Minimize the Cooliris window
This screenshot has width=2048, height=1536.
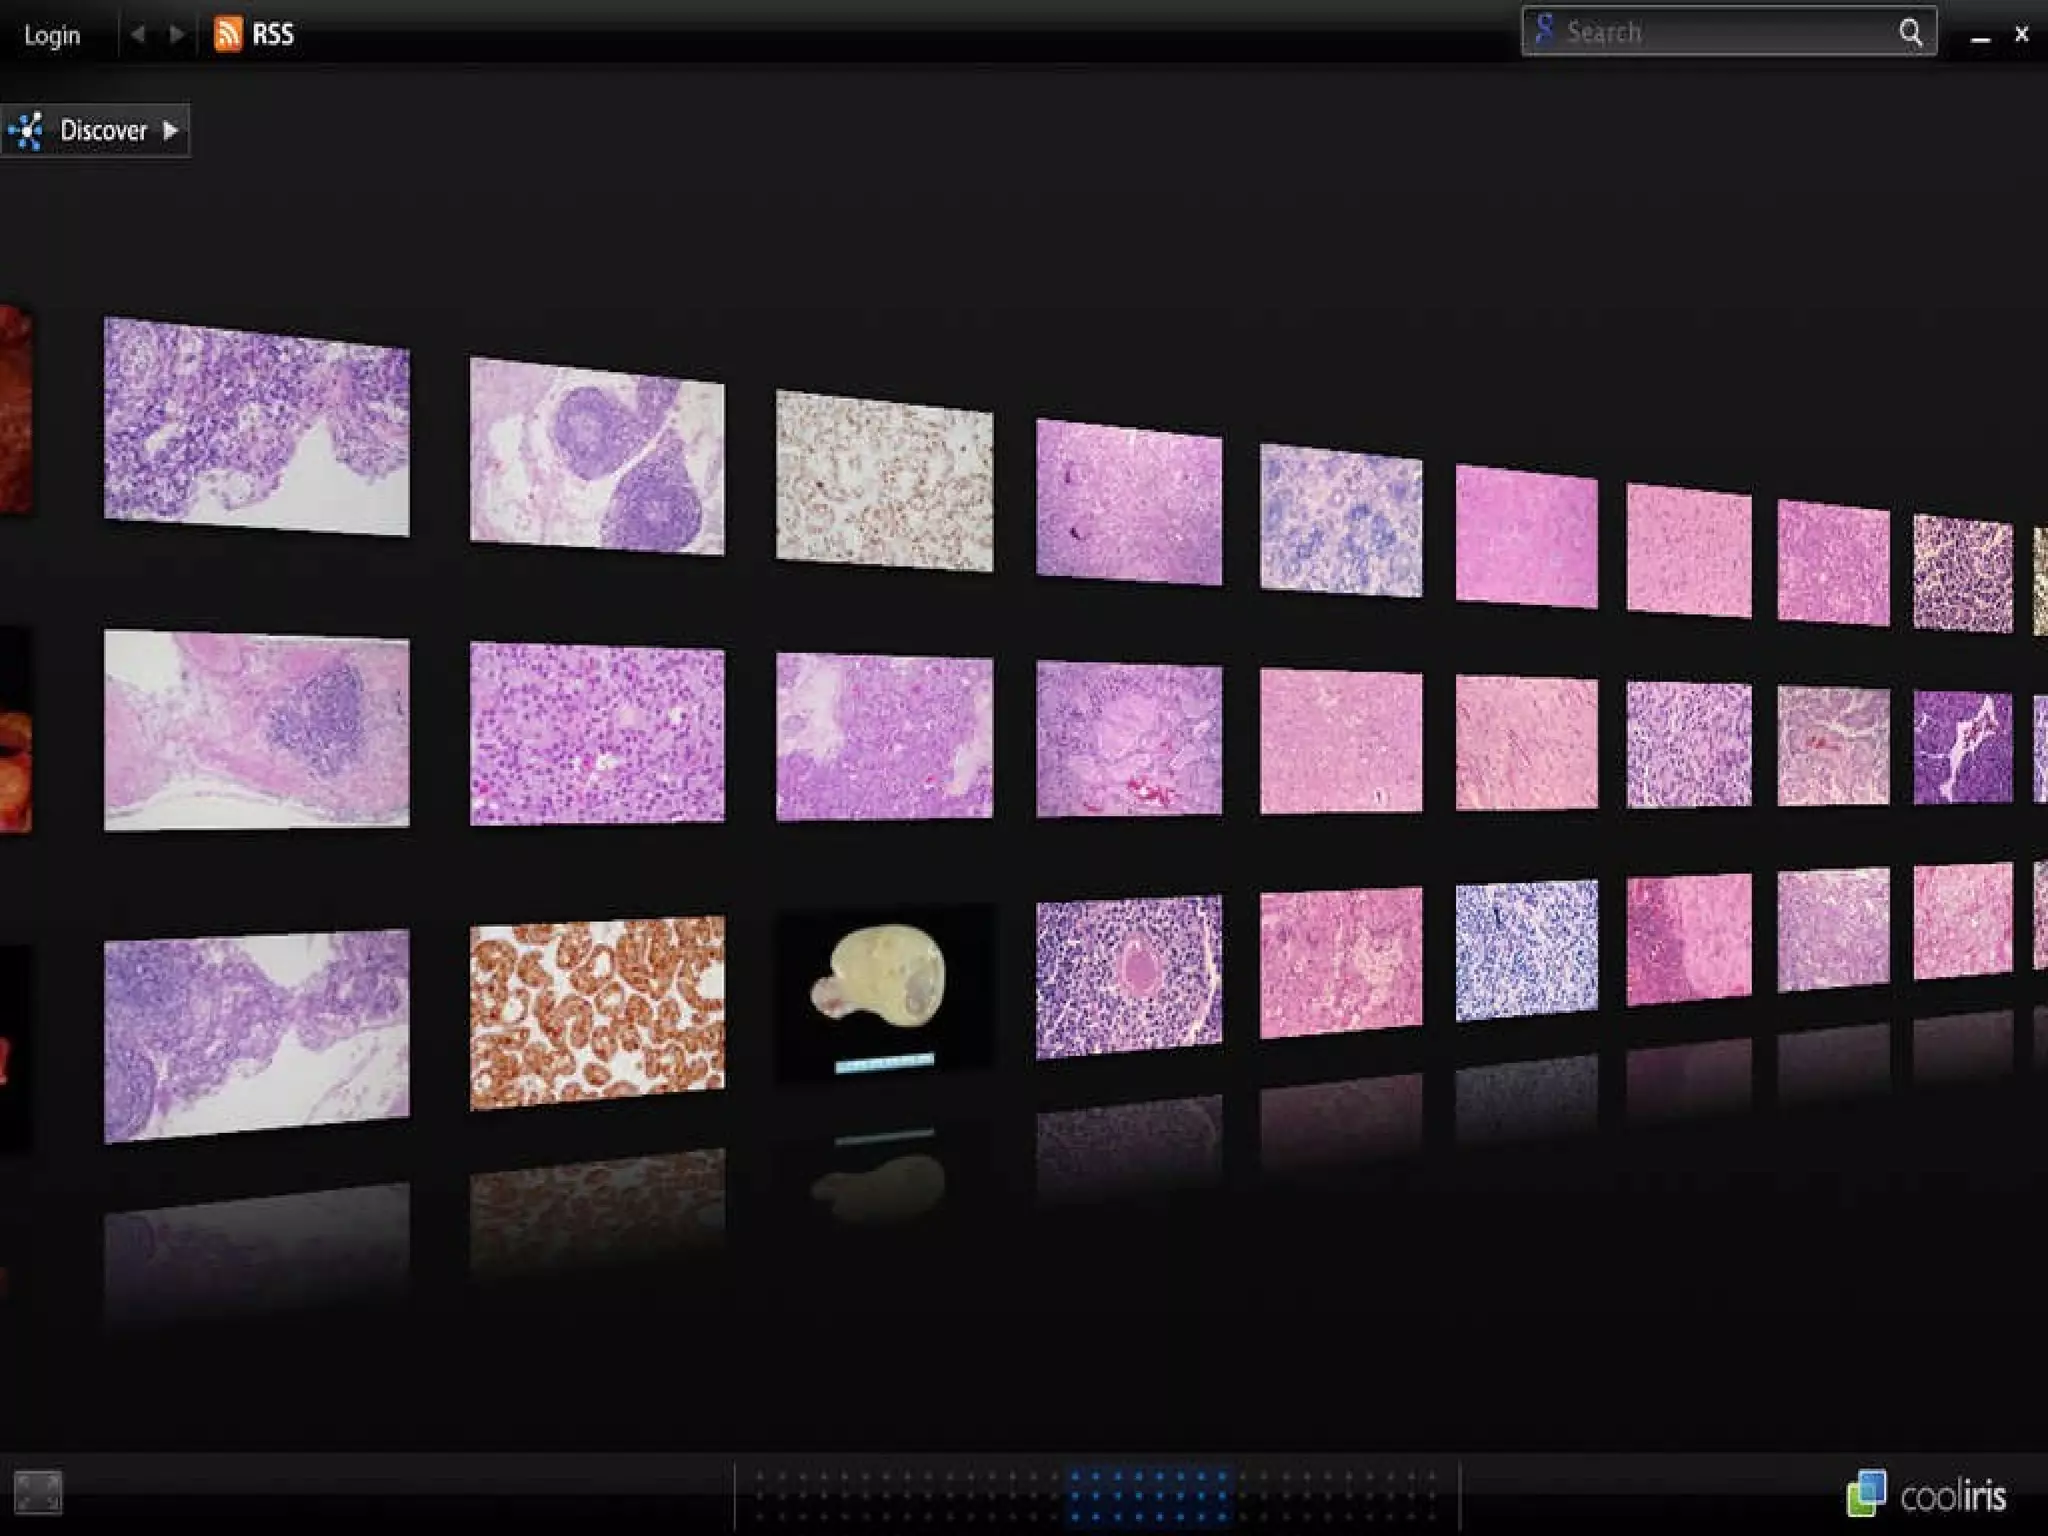tap(1980, 38)
